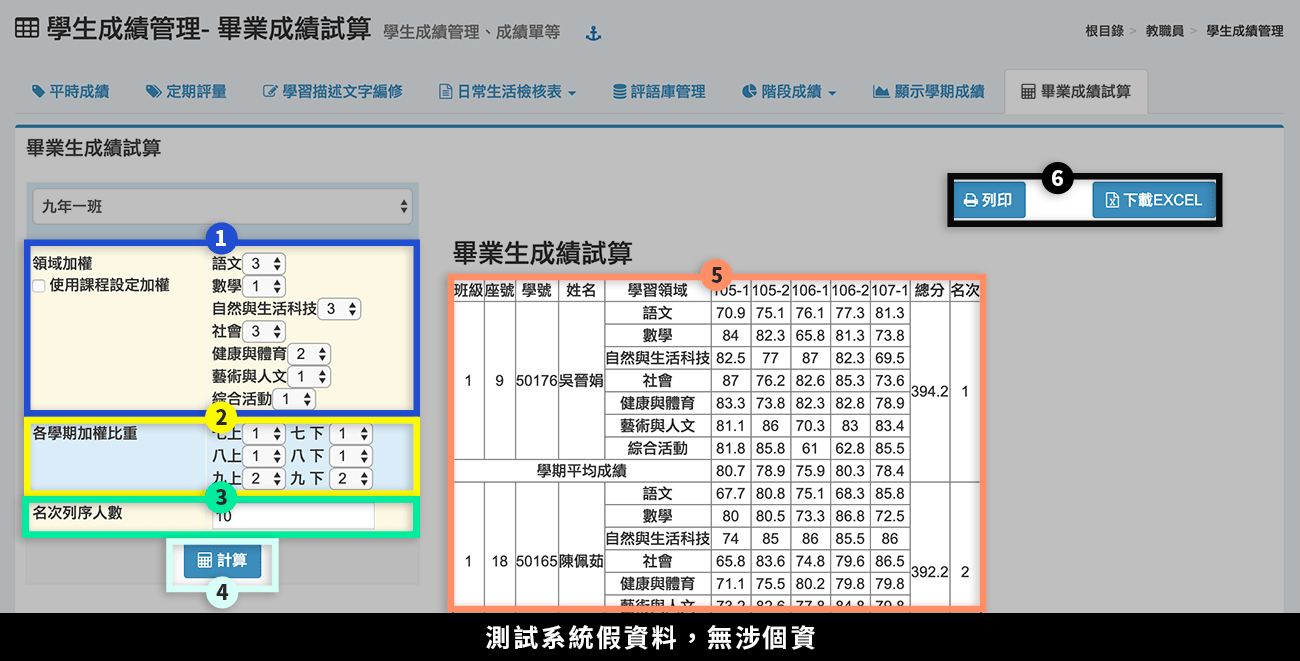Open the 九年一班 class selector
The image size is (1300, 661).
(222, 207)
